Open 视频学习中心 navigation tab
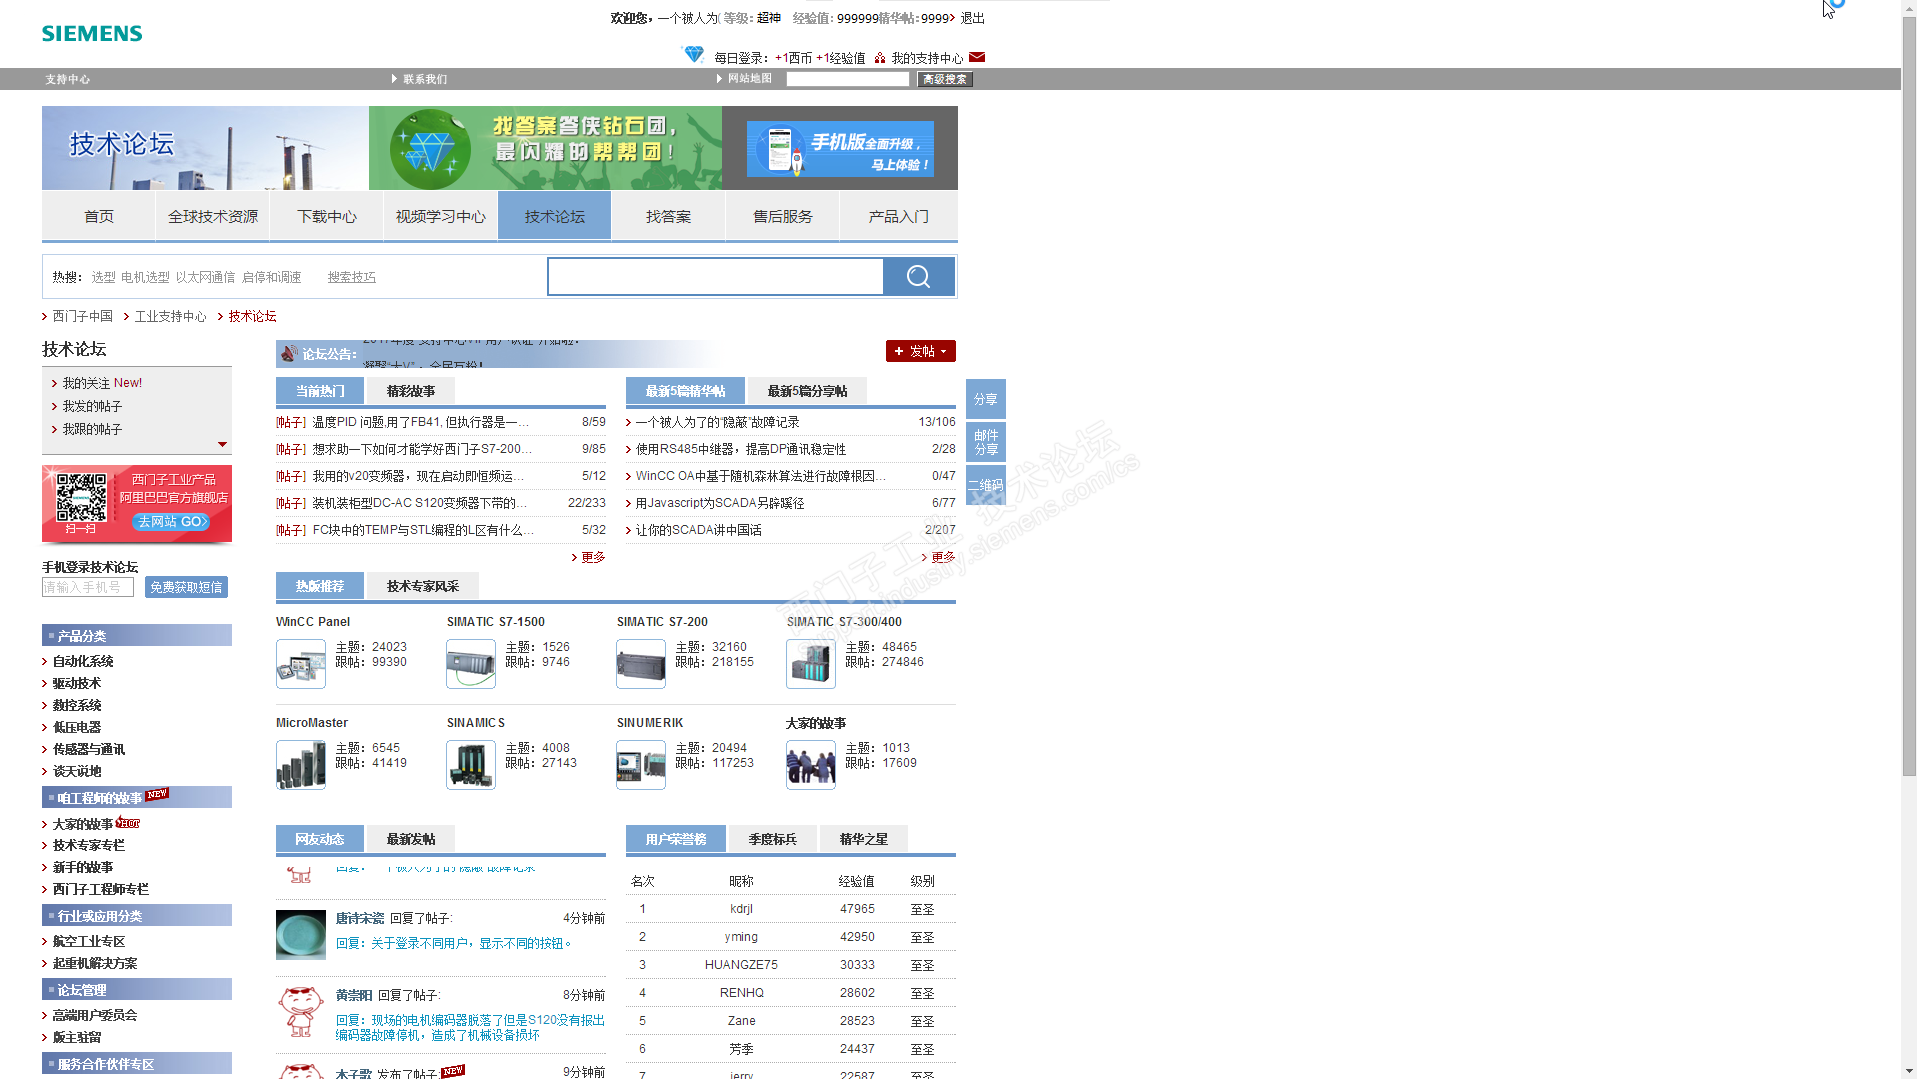The image size is (1917, 1079). (x=441, y=216)
